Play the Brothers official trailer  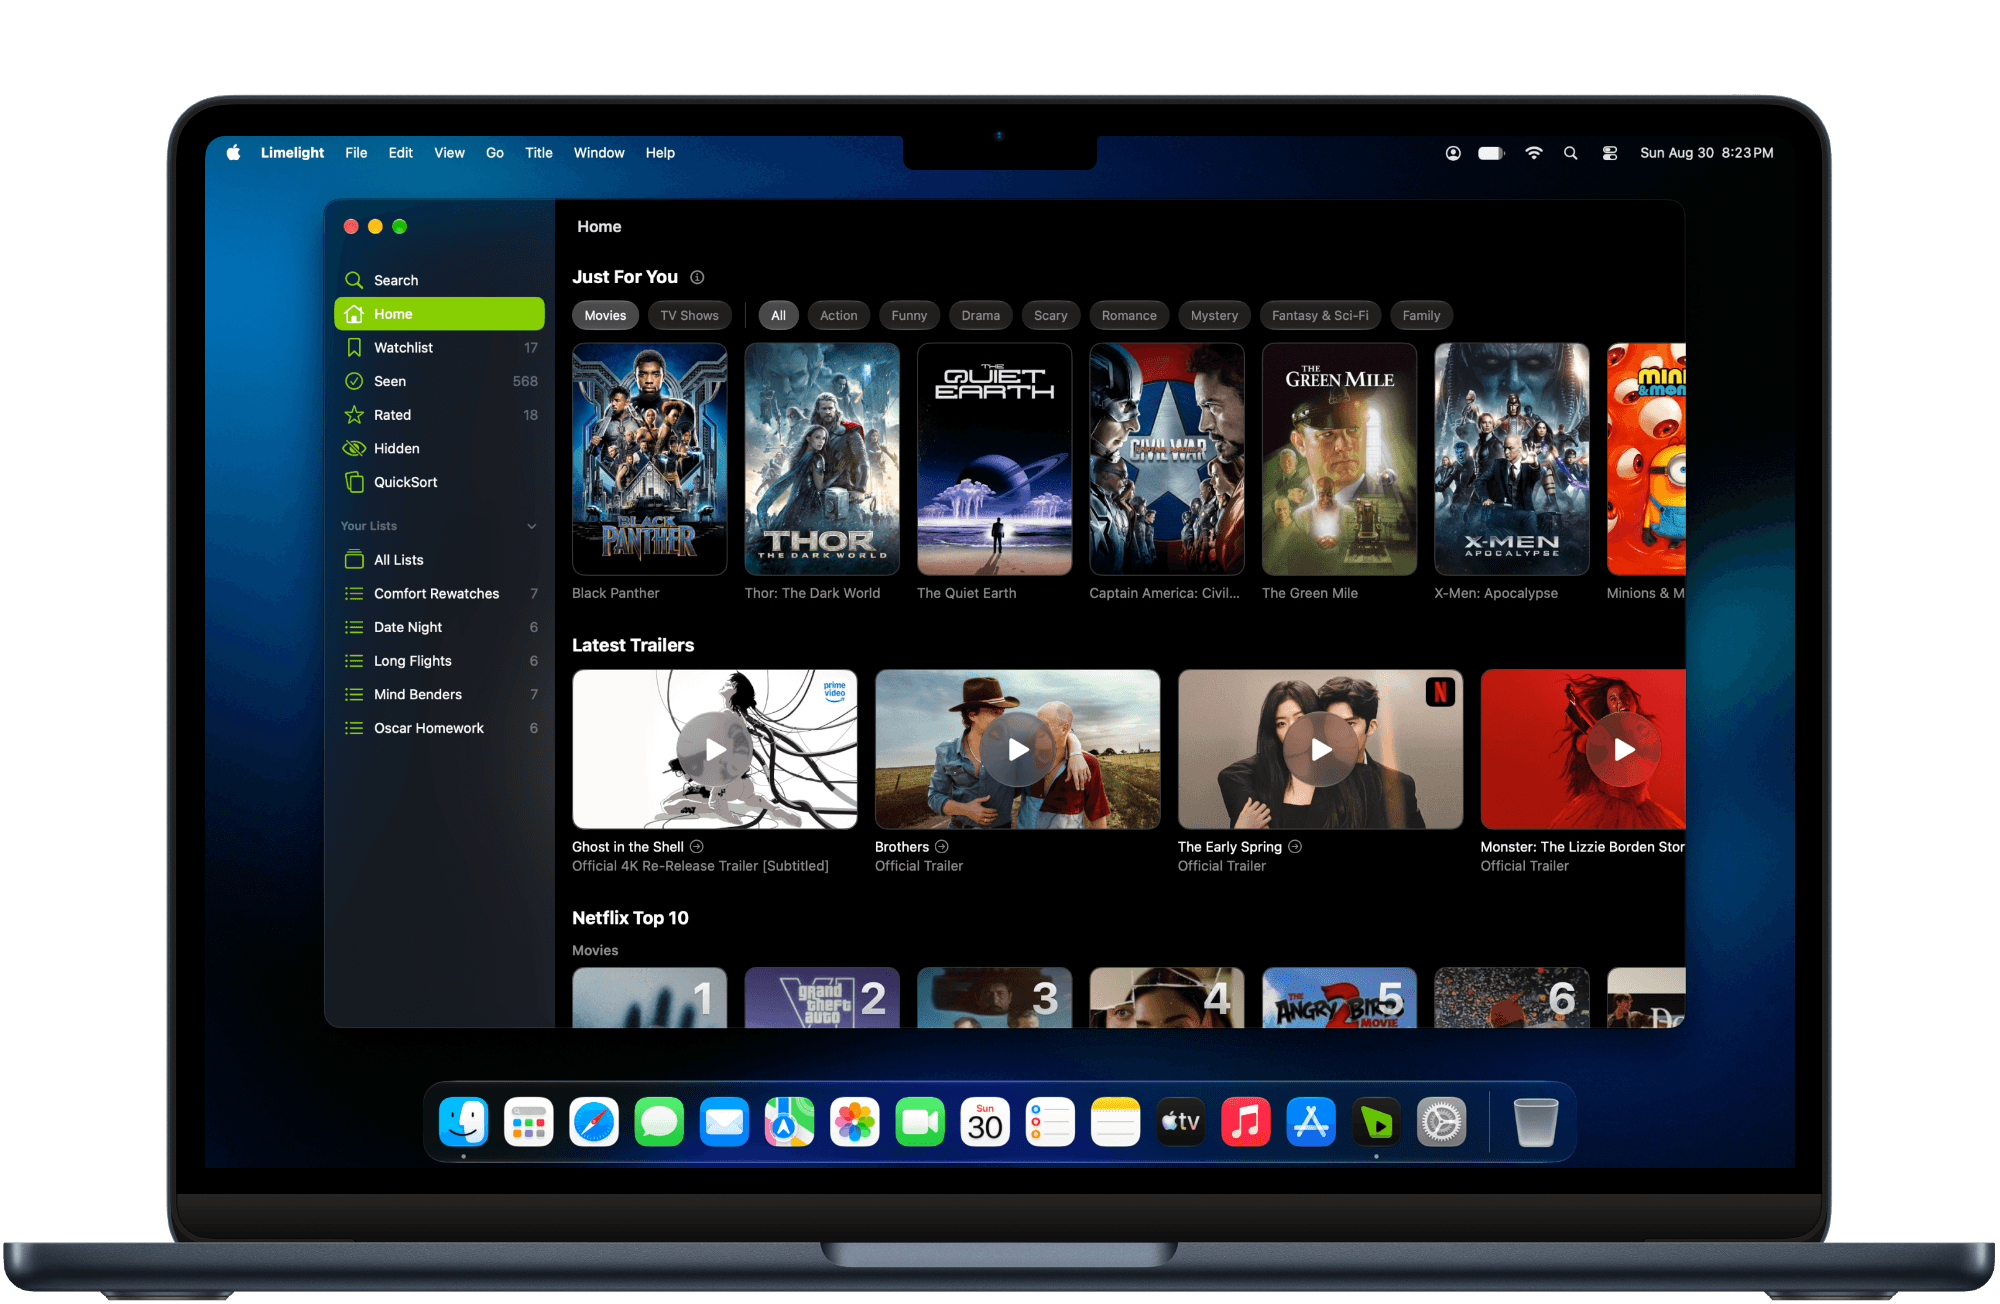[1018, 750]
